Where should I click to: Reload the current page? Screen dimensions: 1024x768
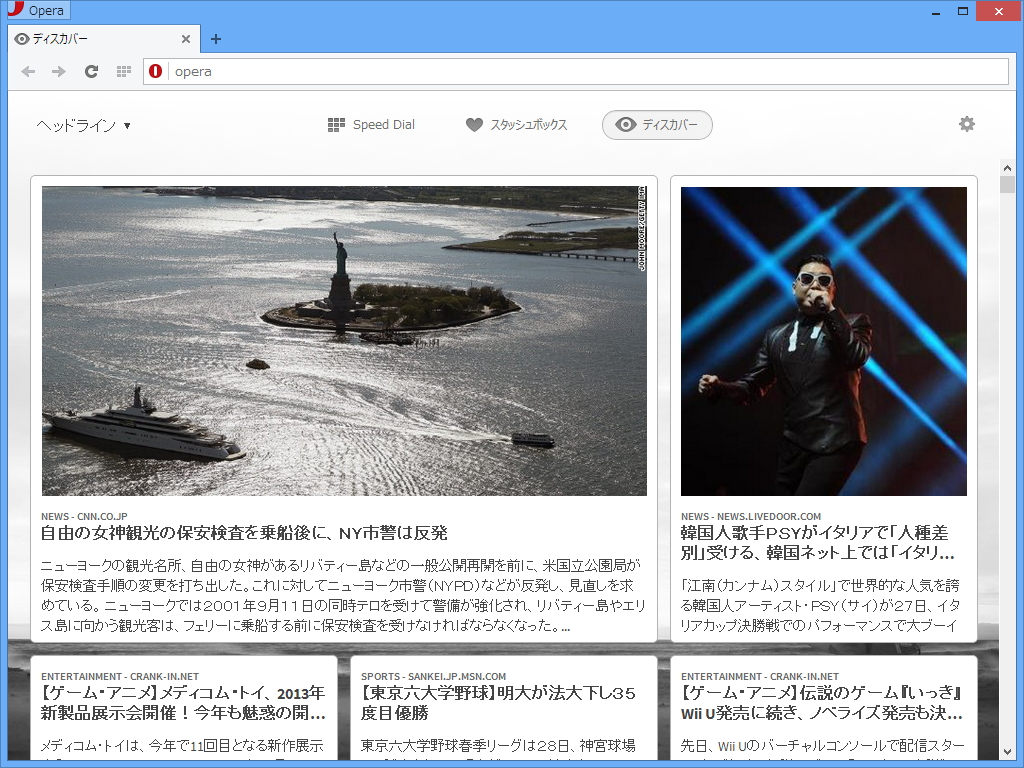click(91, 72)
